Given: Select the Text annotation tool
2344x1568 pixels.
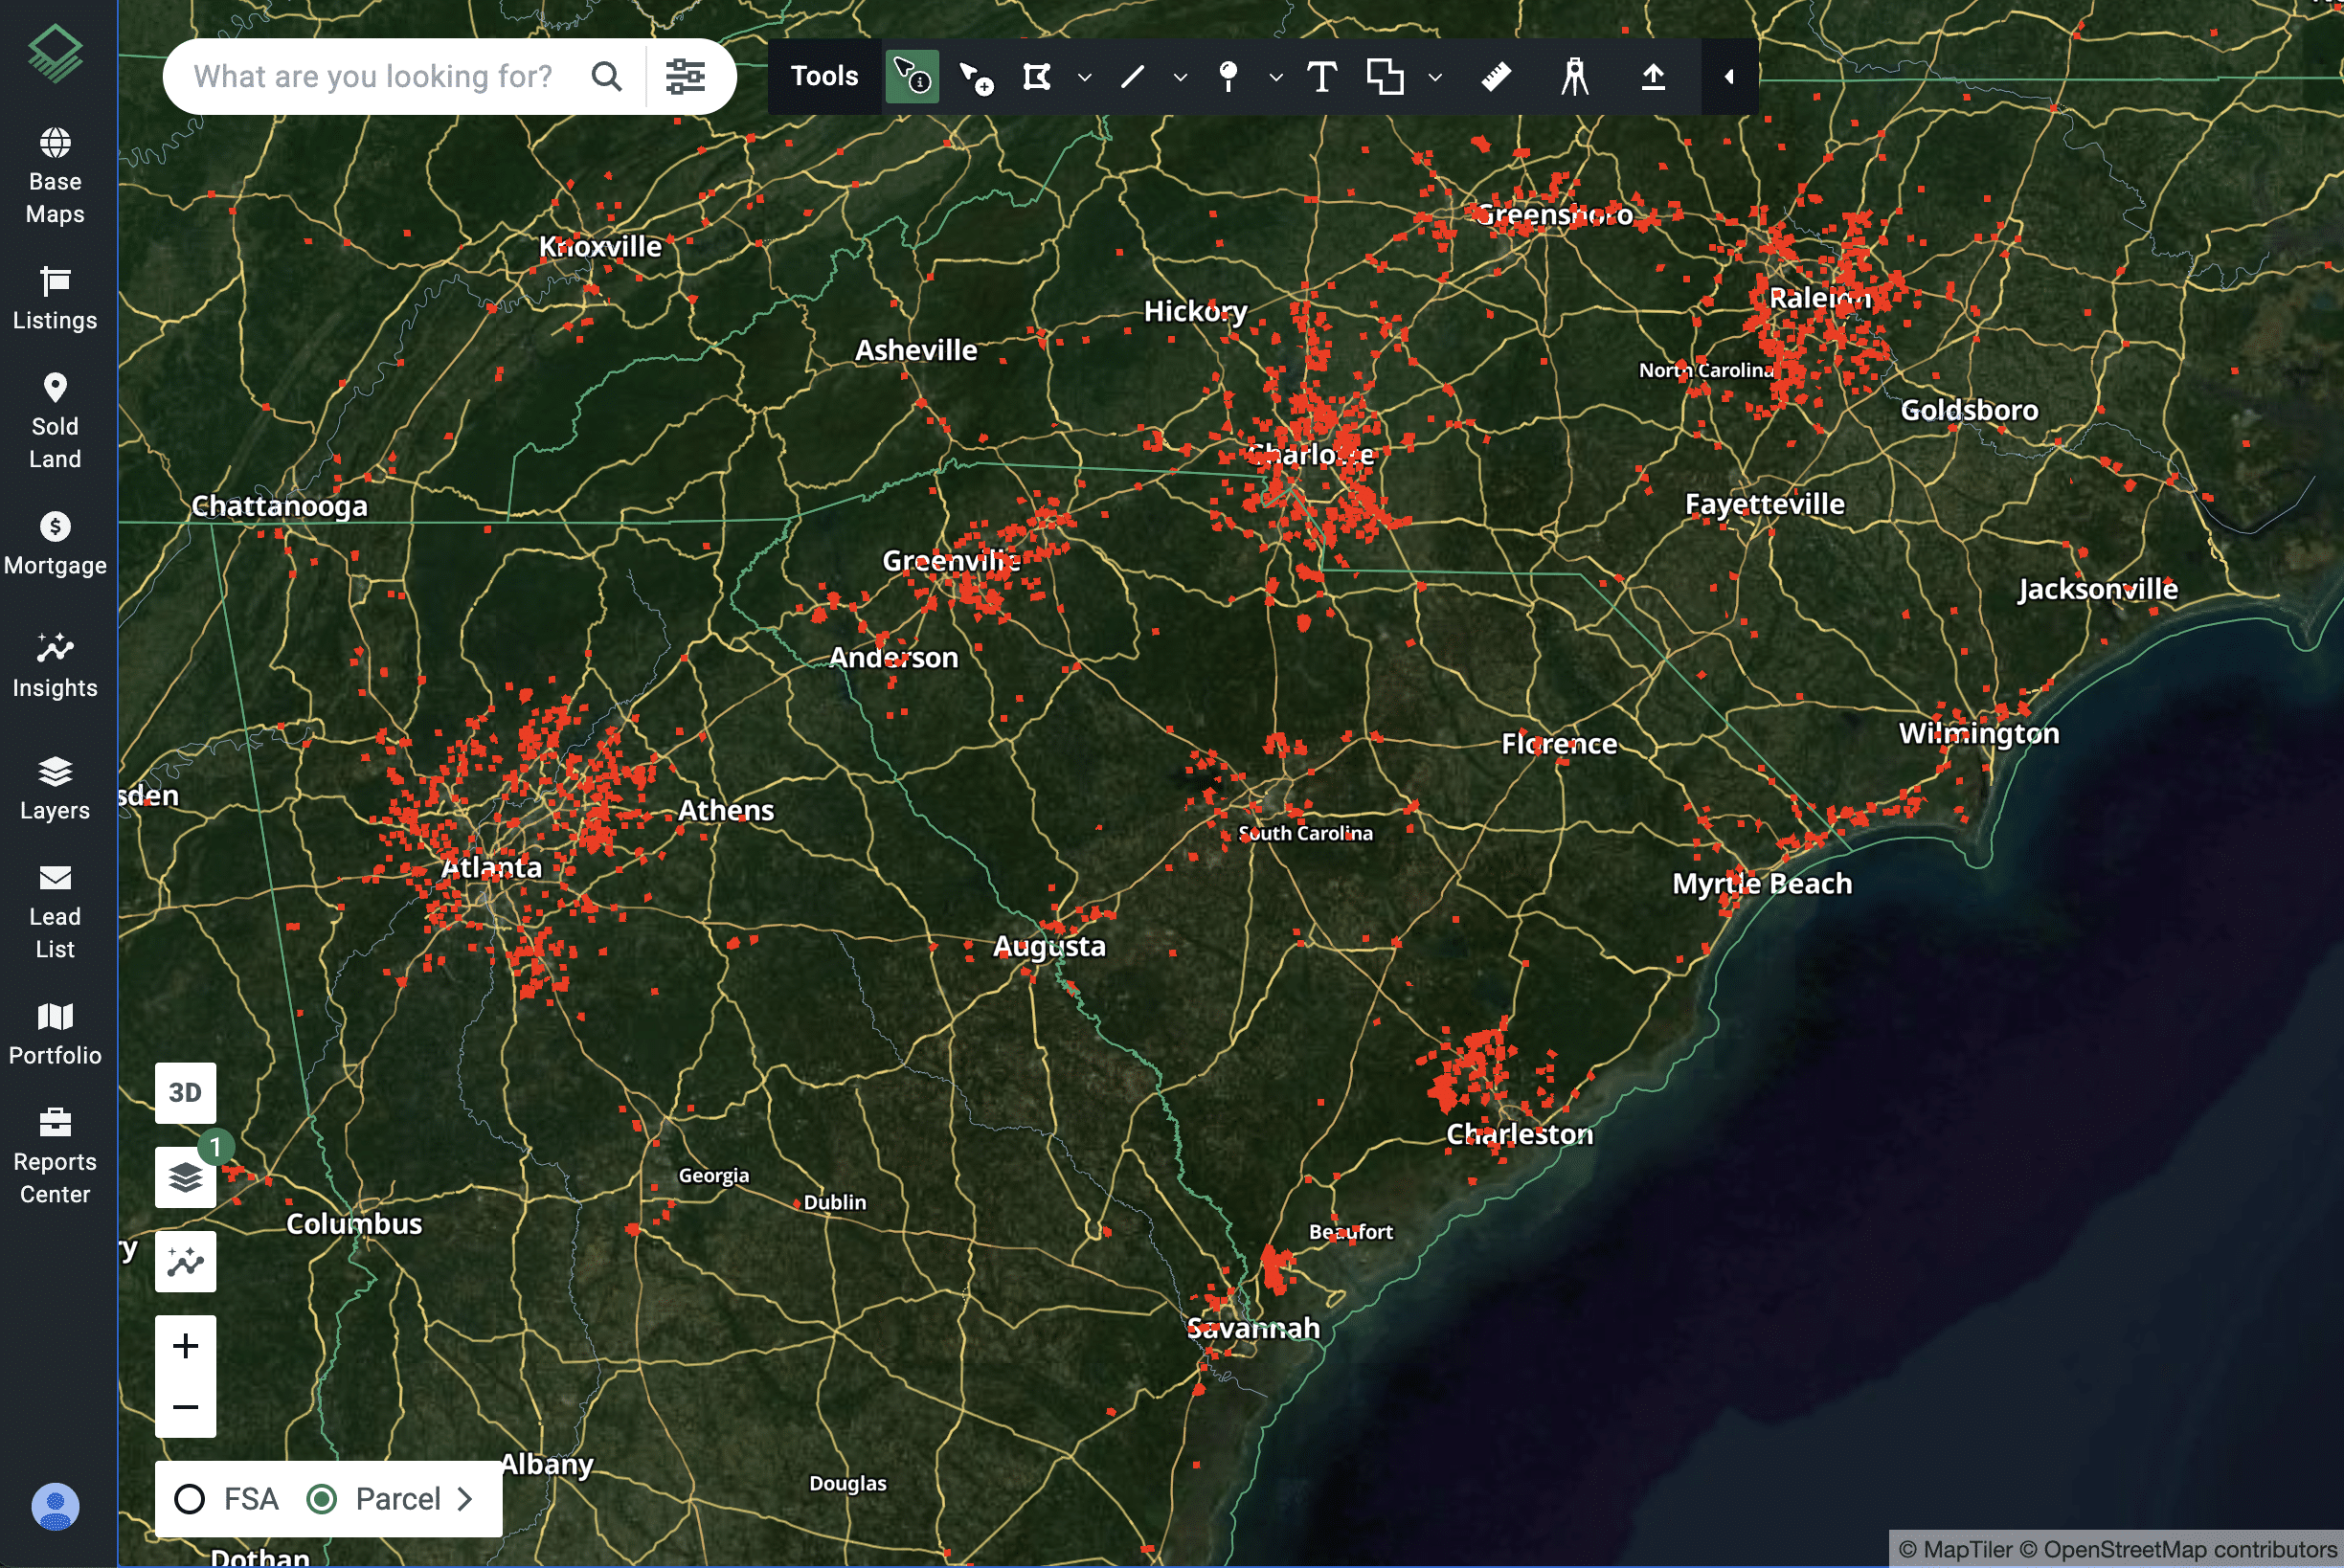Looking at the screenshot, I should pos(1322,76).
